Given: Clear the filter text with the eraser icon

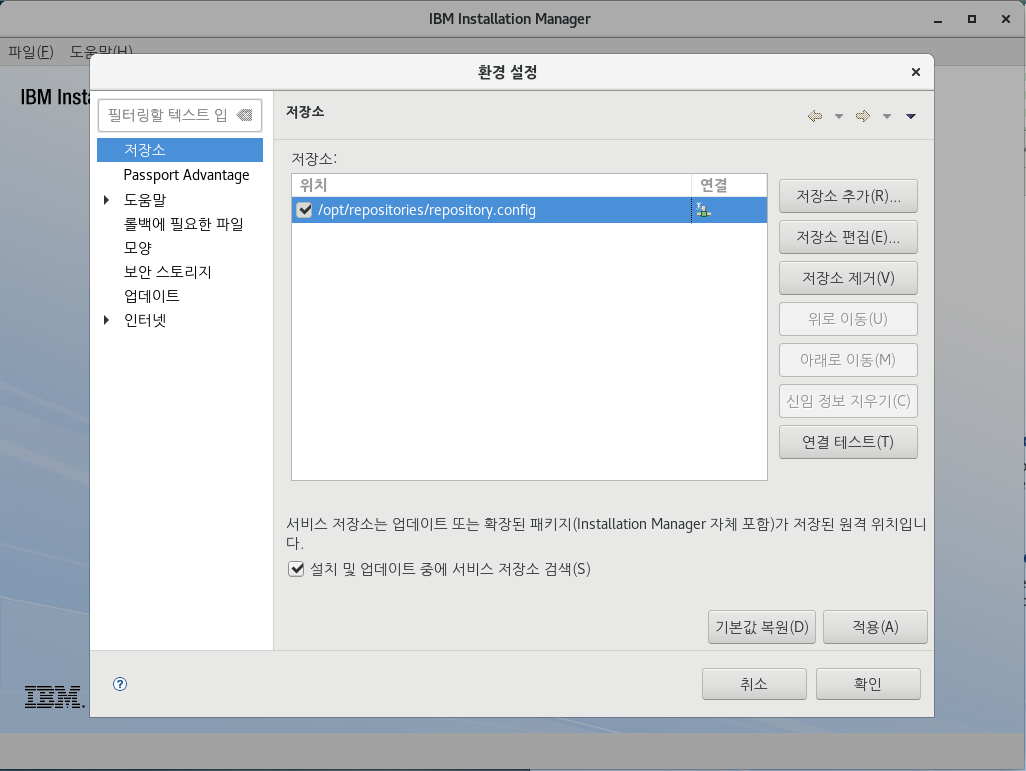Looking at the screenshot, I should tap(245, 115).
